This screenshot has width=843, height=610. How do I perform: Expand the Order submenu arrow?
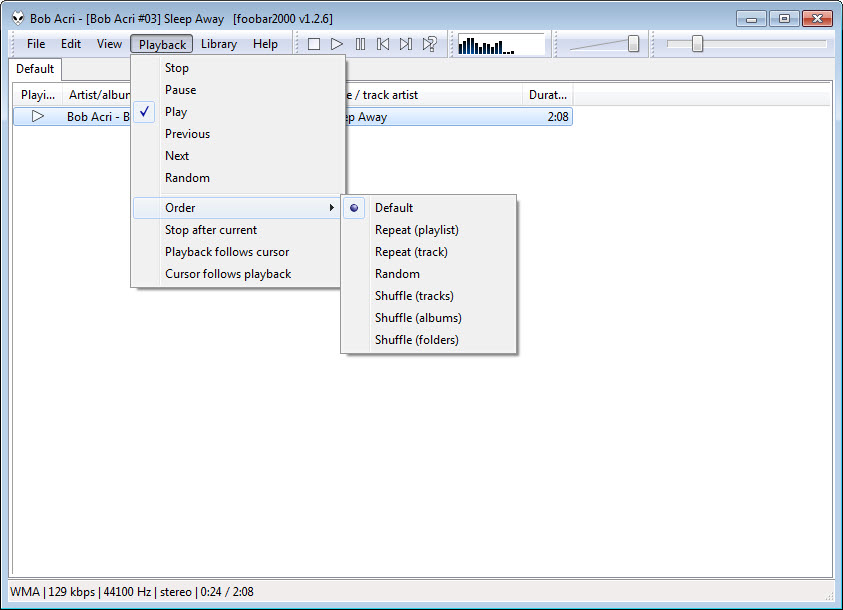332,208
